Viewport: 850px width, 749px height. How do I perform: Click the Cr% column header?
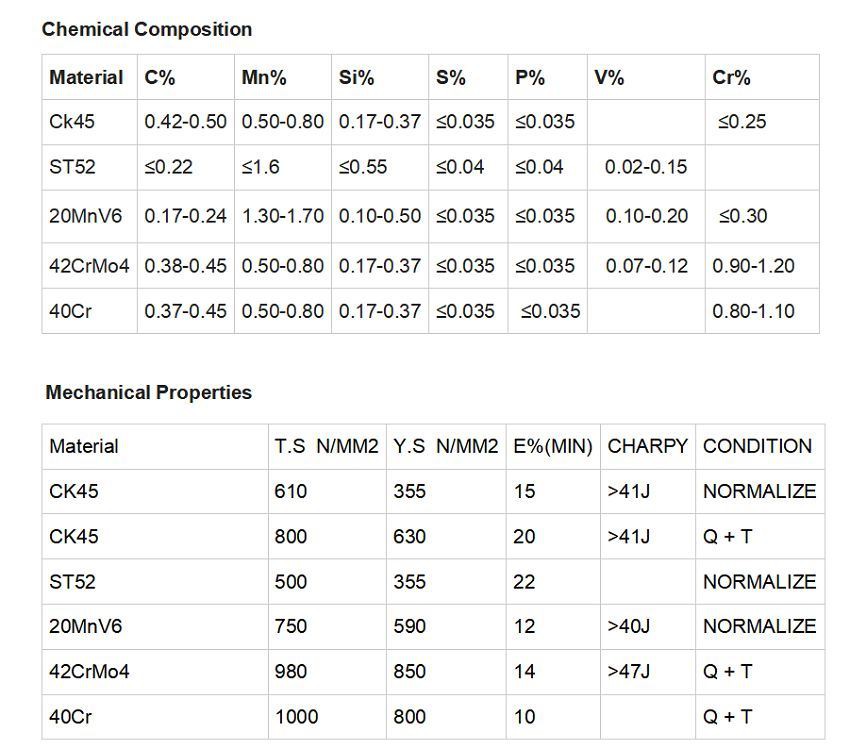(731, 77)
